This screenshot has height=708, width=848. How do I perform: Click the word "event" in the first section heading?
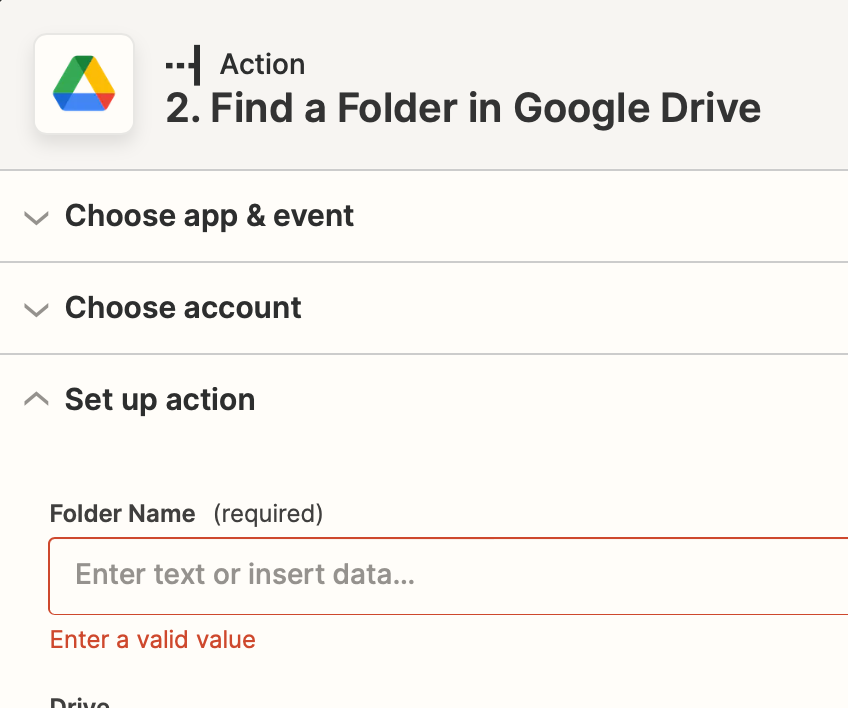[x=314, y=216]
